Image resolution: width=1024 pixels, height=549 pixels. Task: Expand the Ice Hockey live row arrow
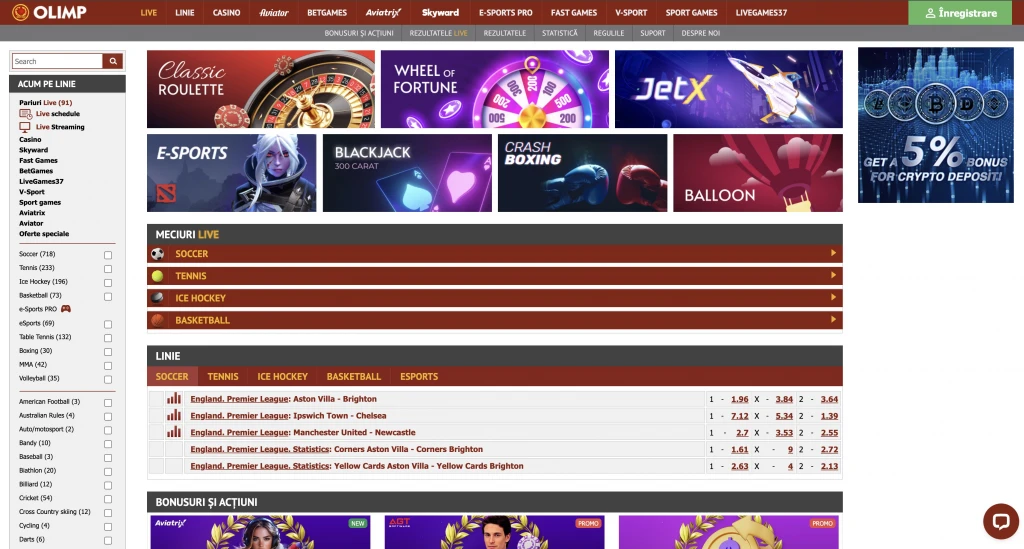pos(833,297)
